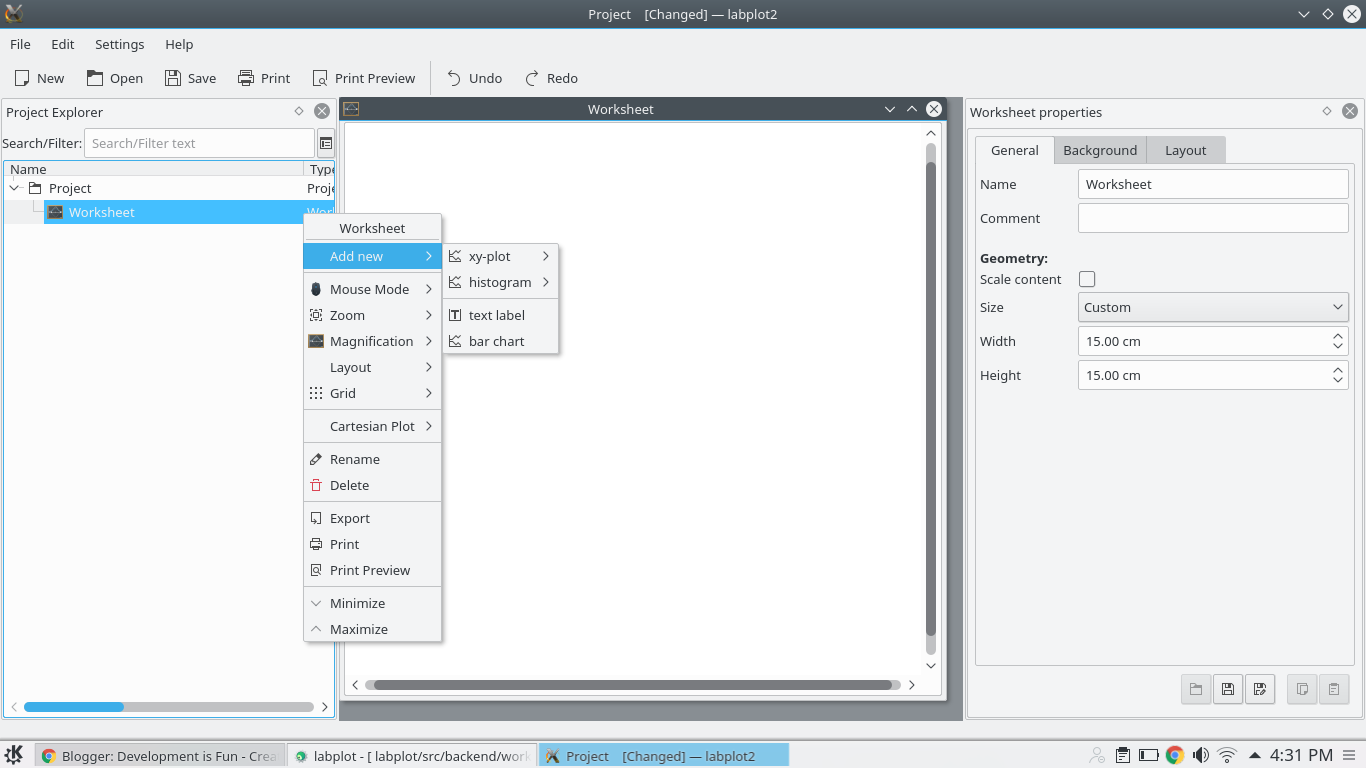The height and width of the screenshot is (768, 1366).
Task: Expand the Mouse Mode submenu arrow
Action: click(429, 289)
